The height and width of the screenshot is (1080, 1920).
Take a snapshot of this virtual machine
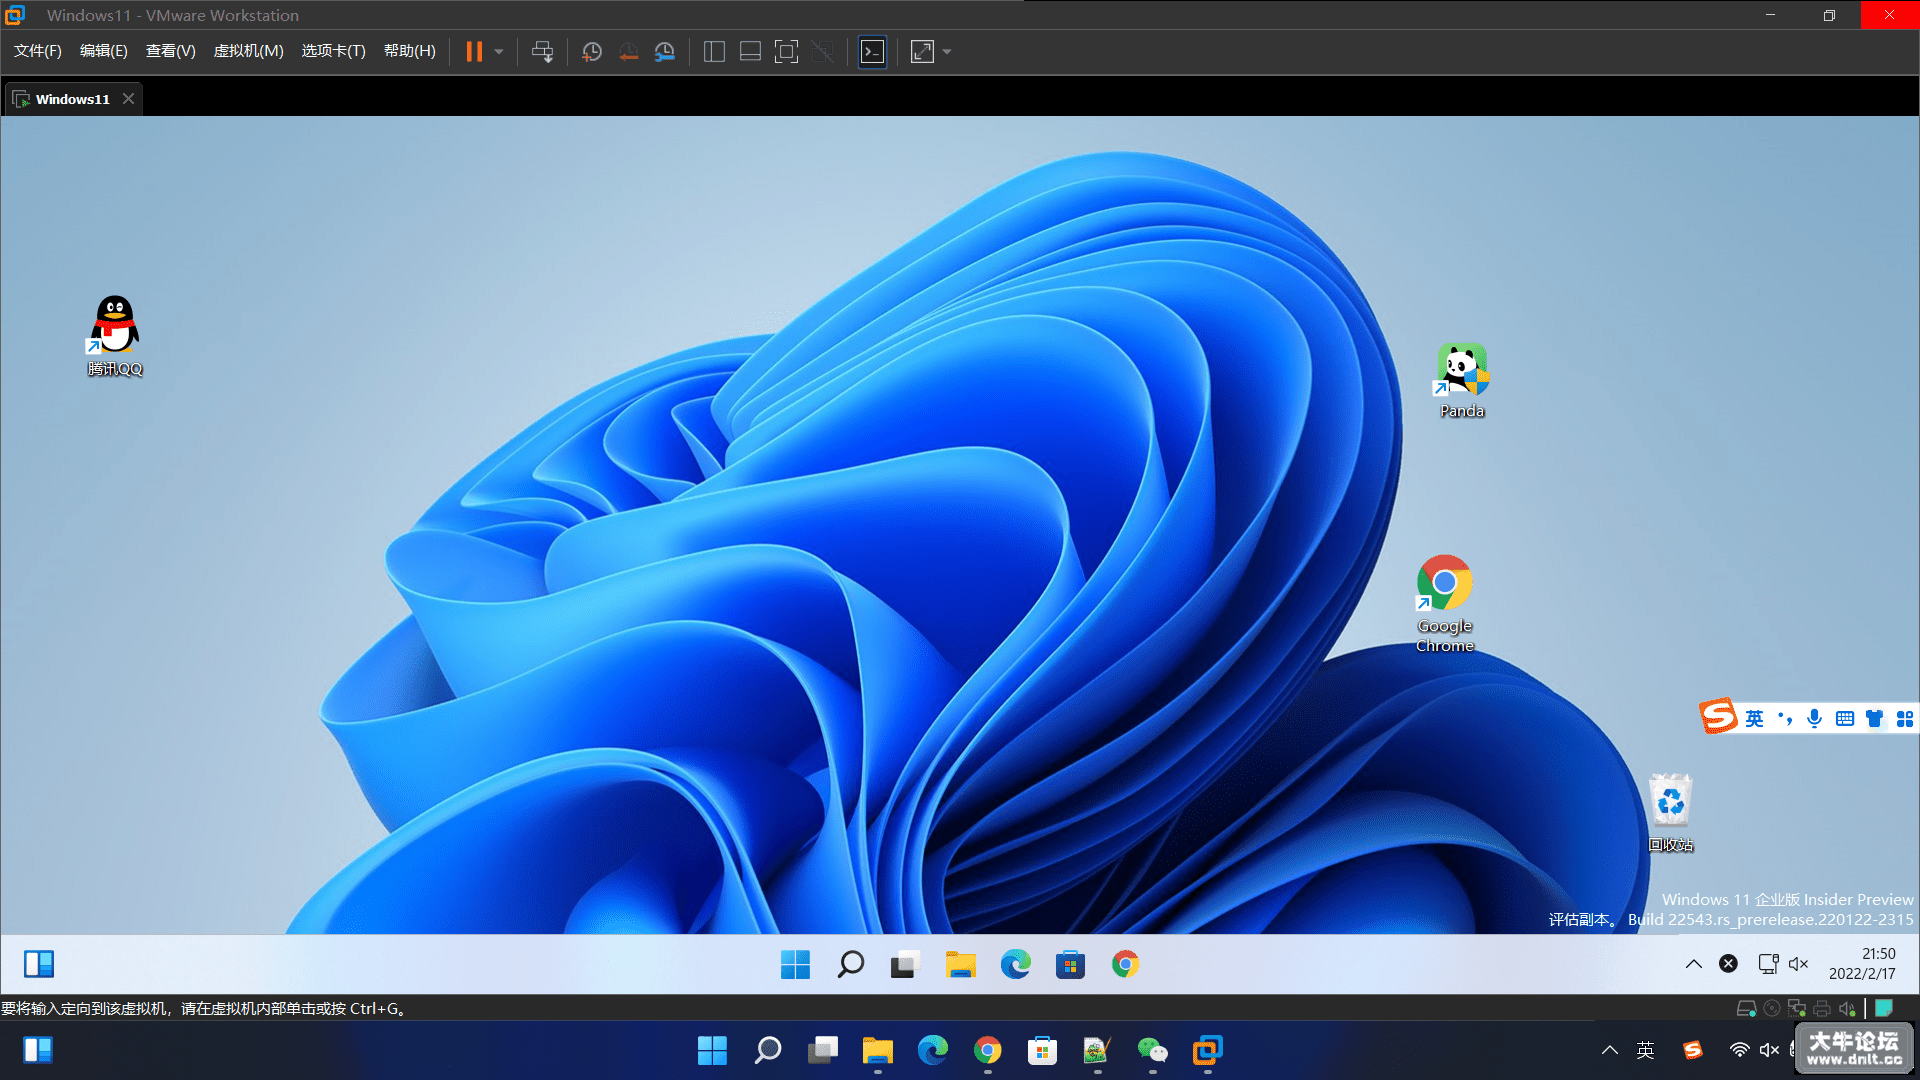pos(592,52)
